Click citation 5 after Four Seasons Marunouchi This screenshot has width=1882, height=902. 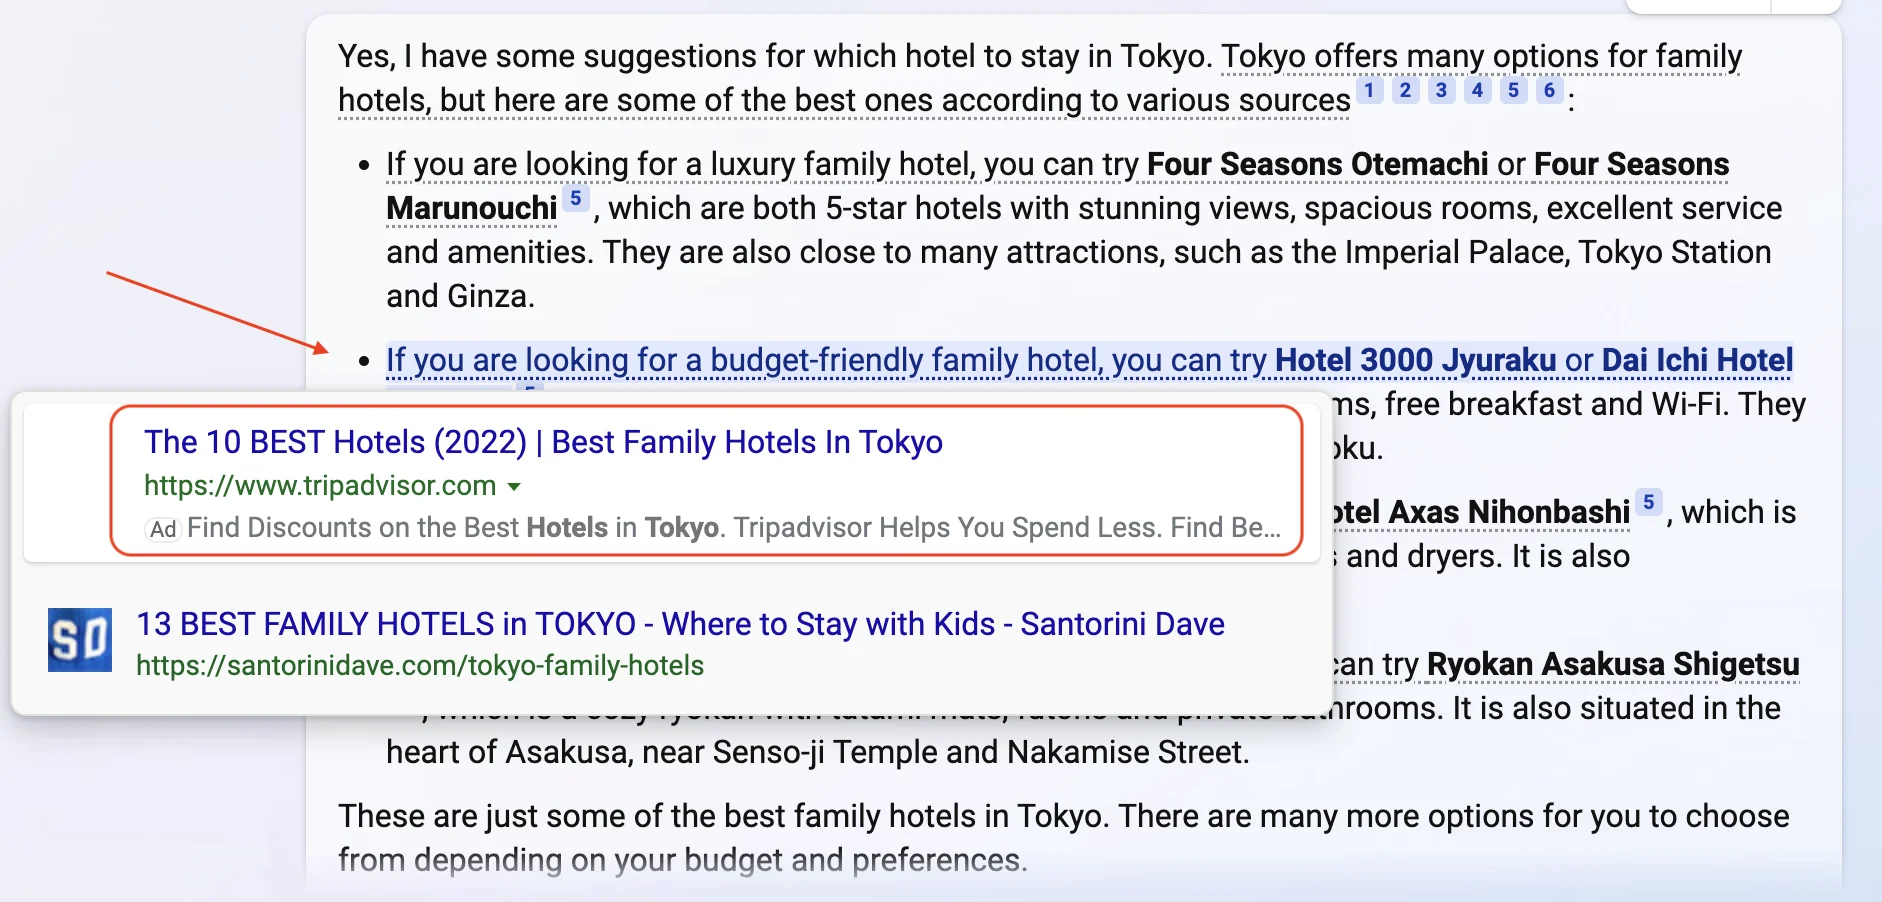point(575,199)
